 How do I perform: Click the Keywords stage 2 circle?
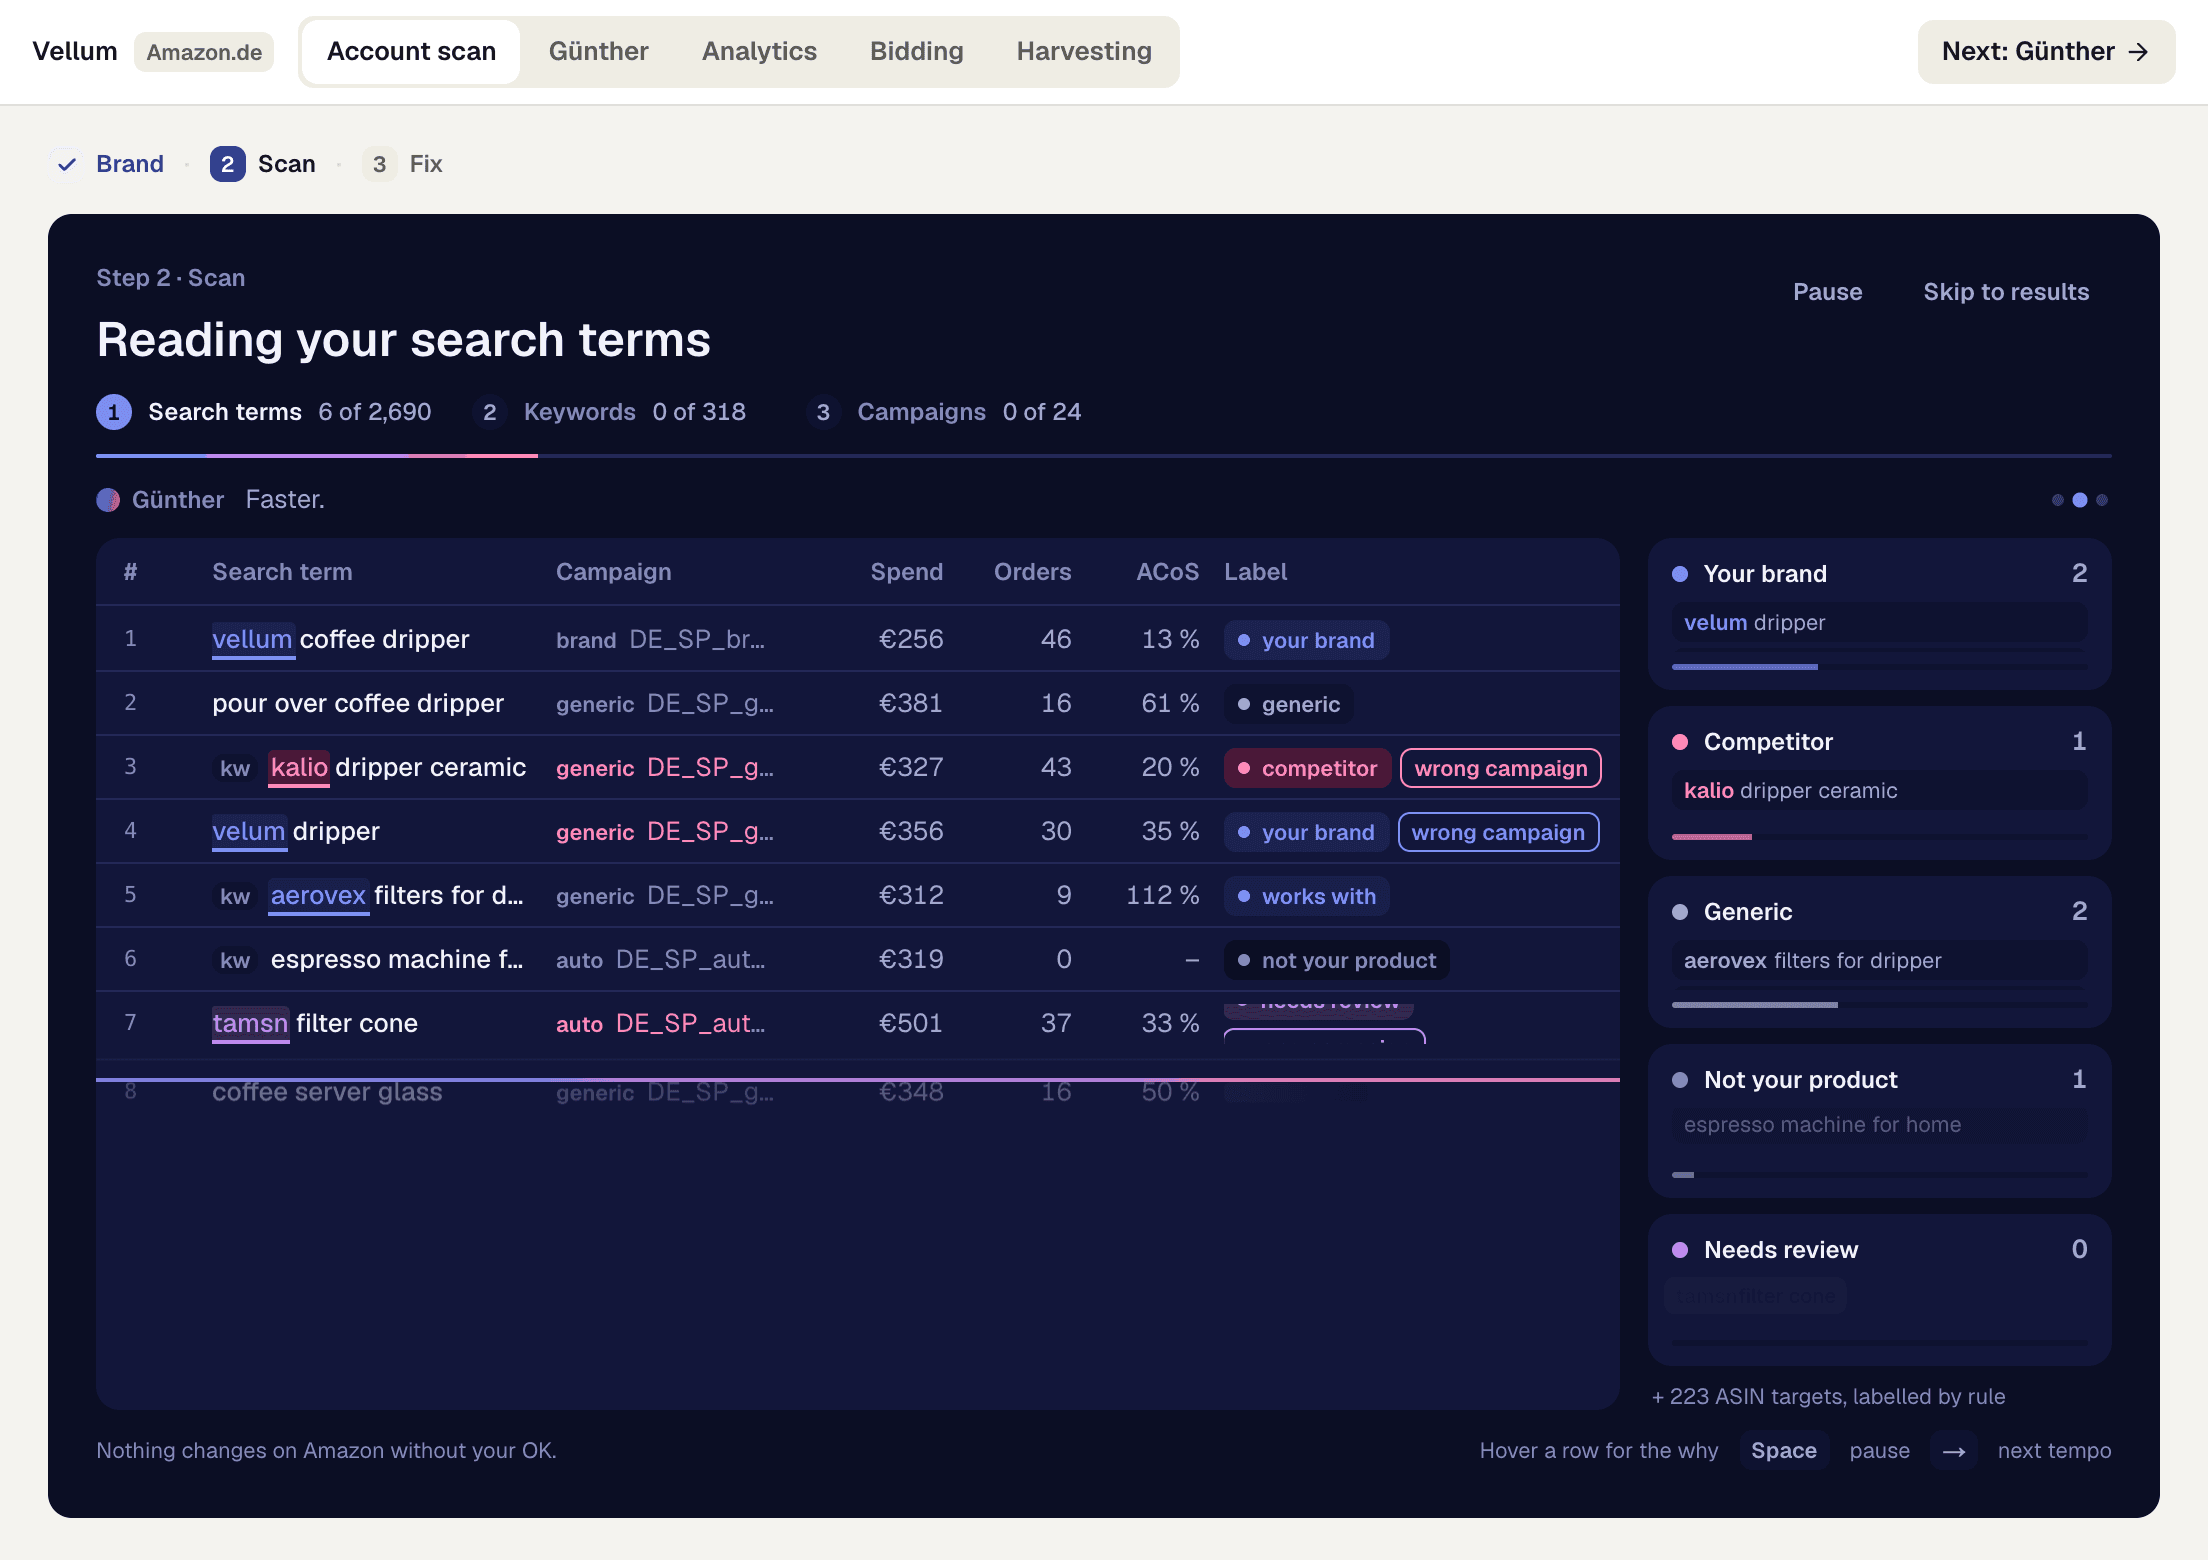pos(490,412)
